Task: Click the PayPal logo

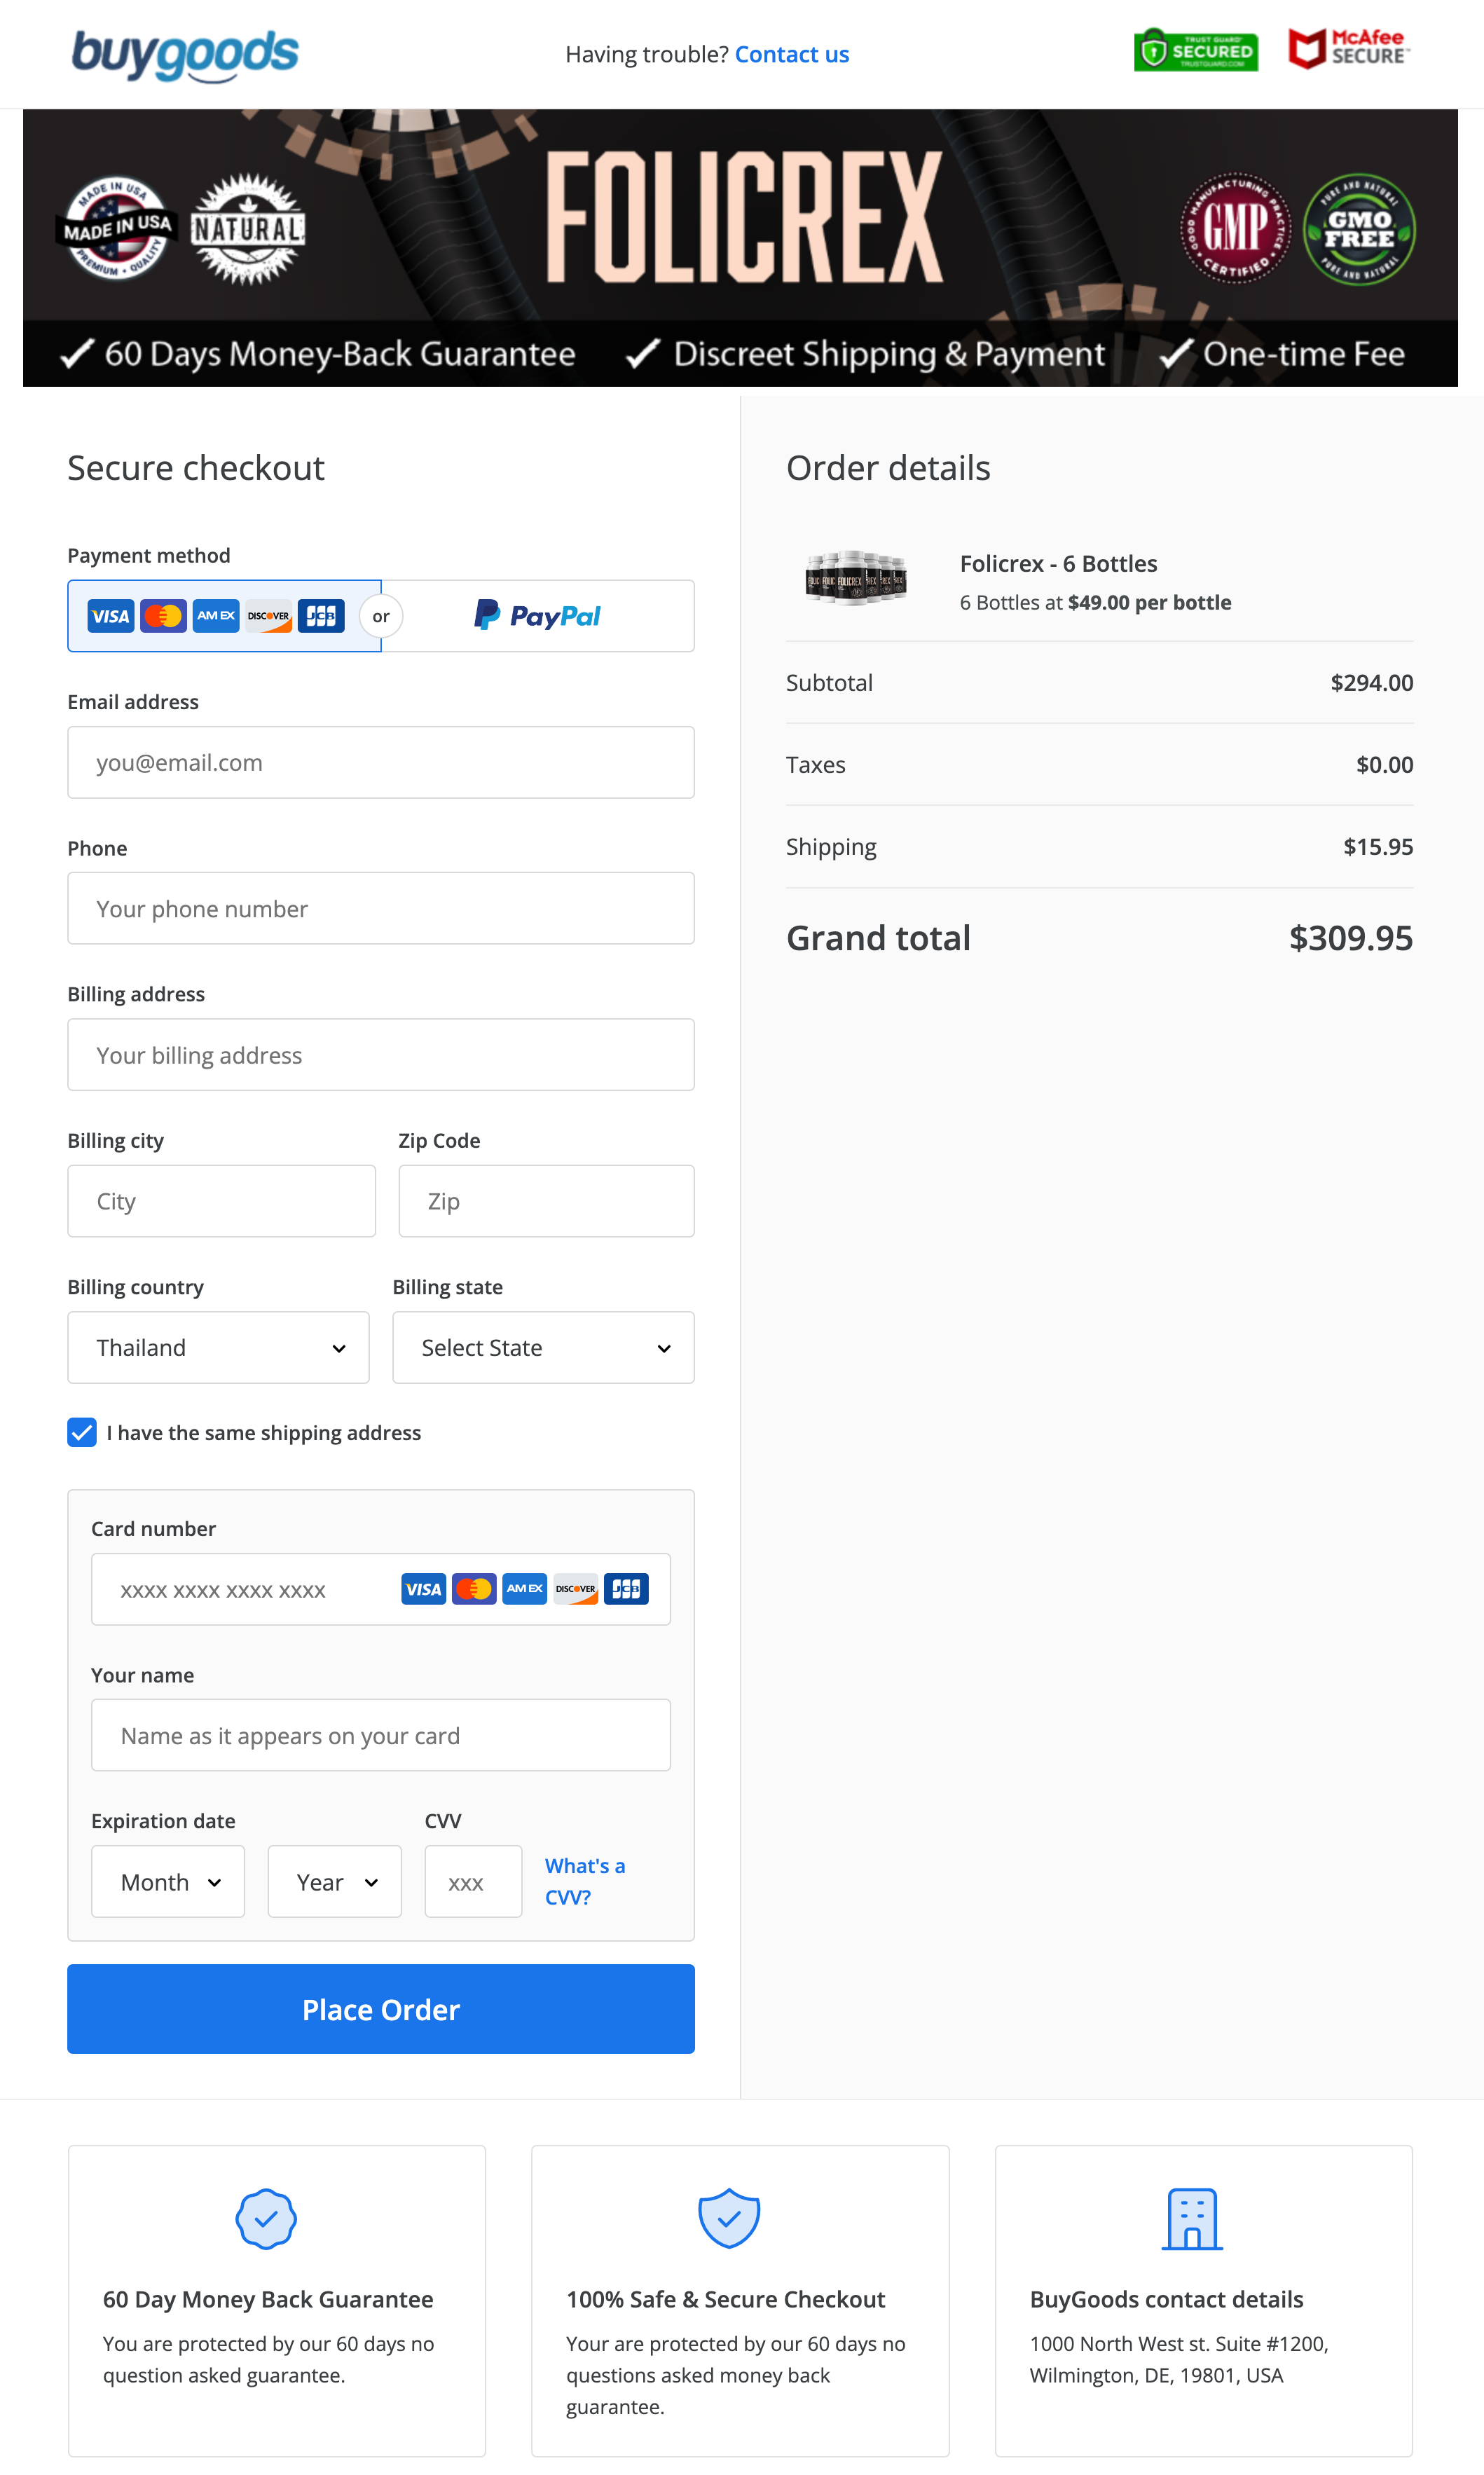Action: (x=537, y=615)
